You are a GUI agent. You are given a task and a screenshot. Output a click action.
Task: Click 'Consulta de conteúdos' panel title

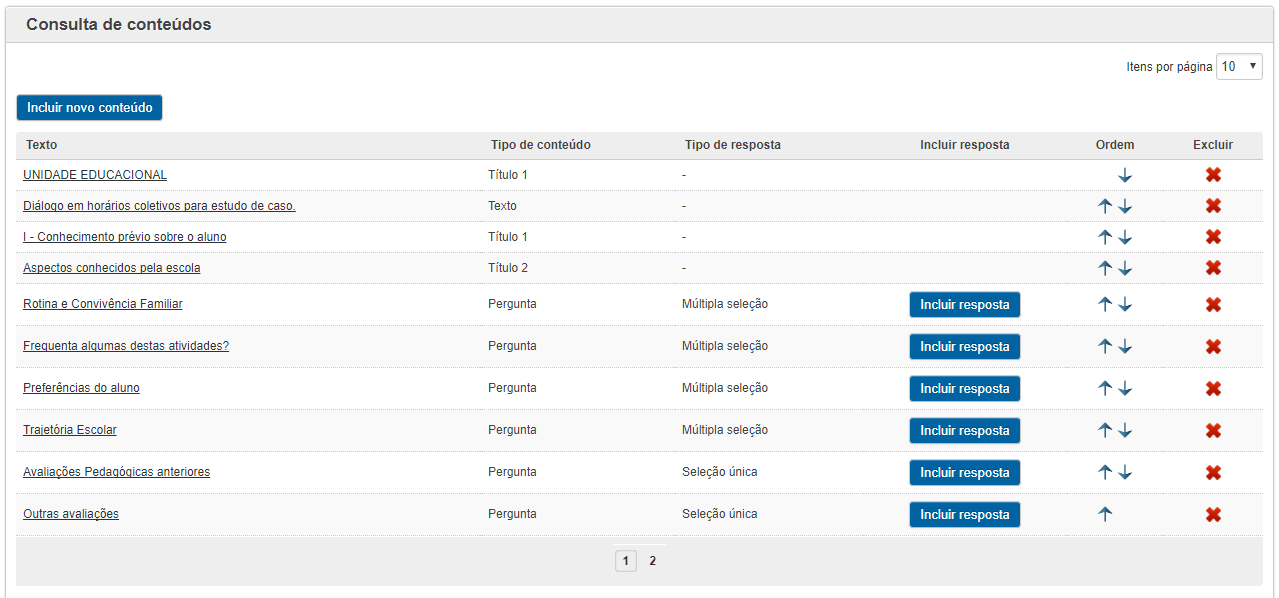tap(119, 25)
